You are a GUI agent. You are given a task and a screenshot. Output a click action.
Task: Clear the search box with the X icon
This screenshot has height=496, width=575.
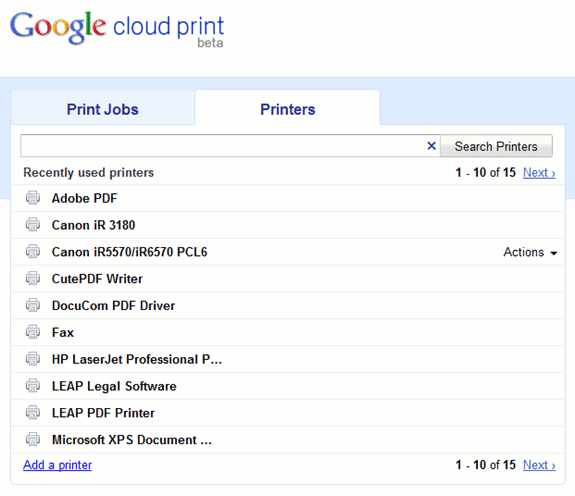click(x=432, y=146)
